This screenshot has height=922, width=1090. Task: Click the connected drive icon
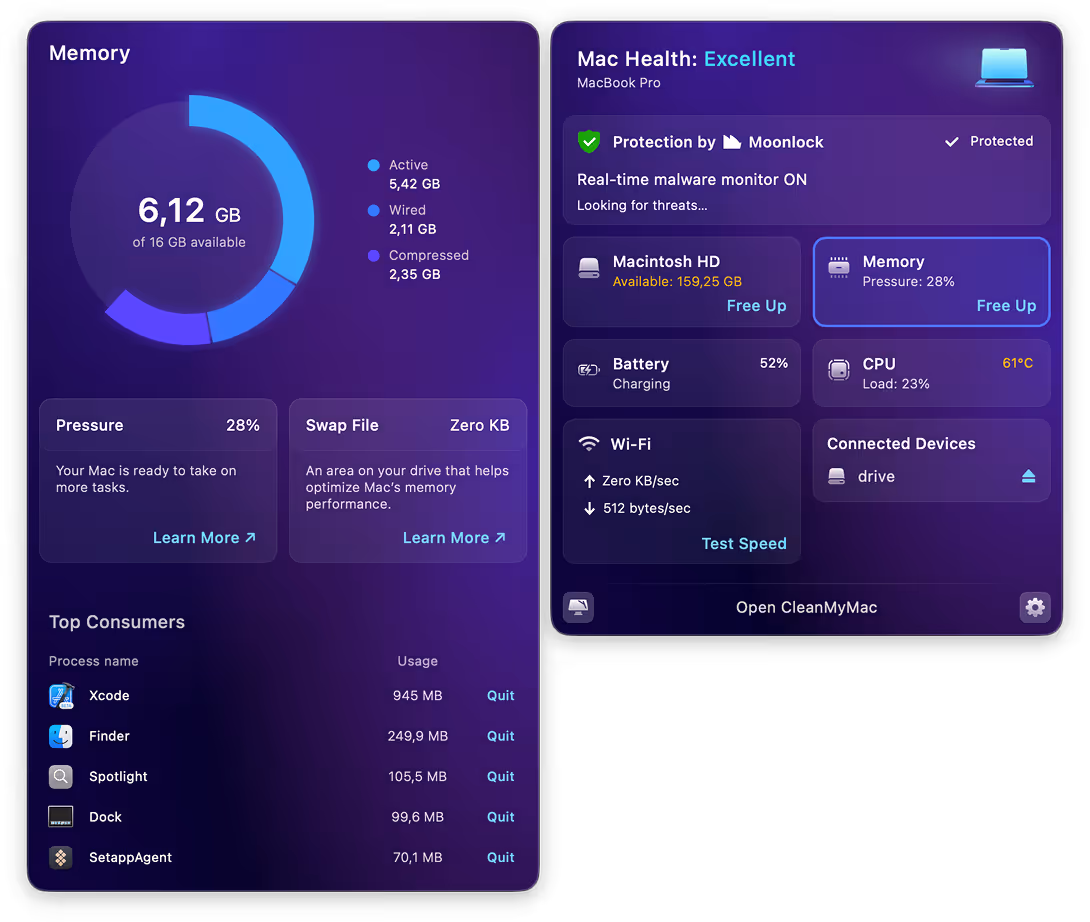click(837, 476)
